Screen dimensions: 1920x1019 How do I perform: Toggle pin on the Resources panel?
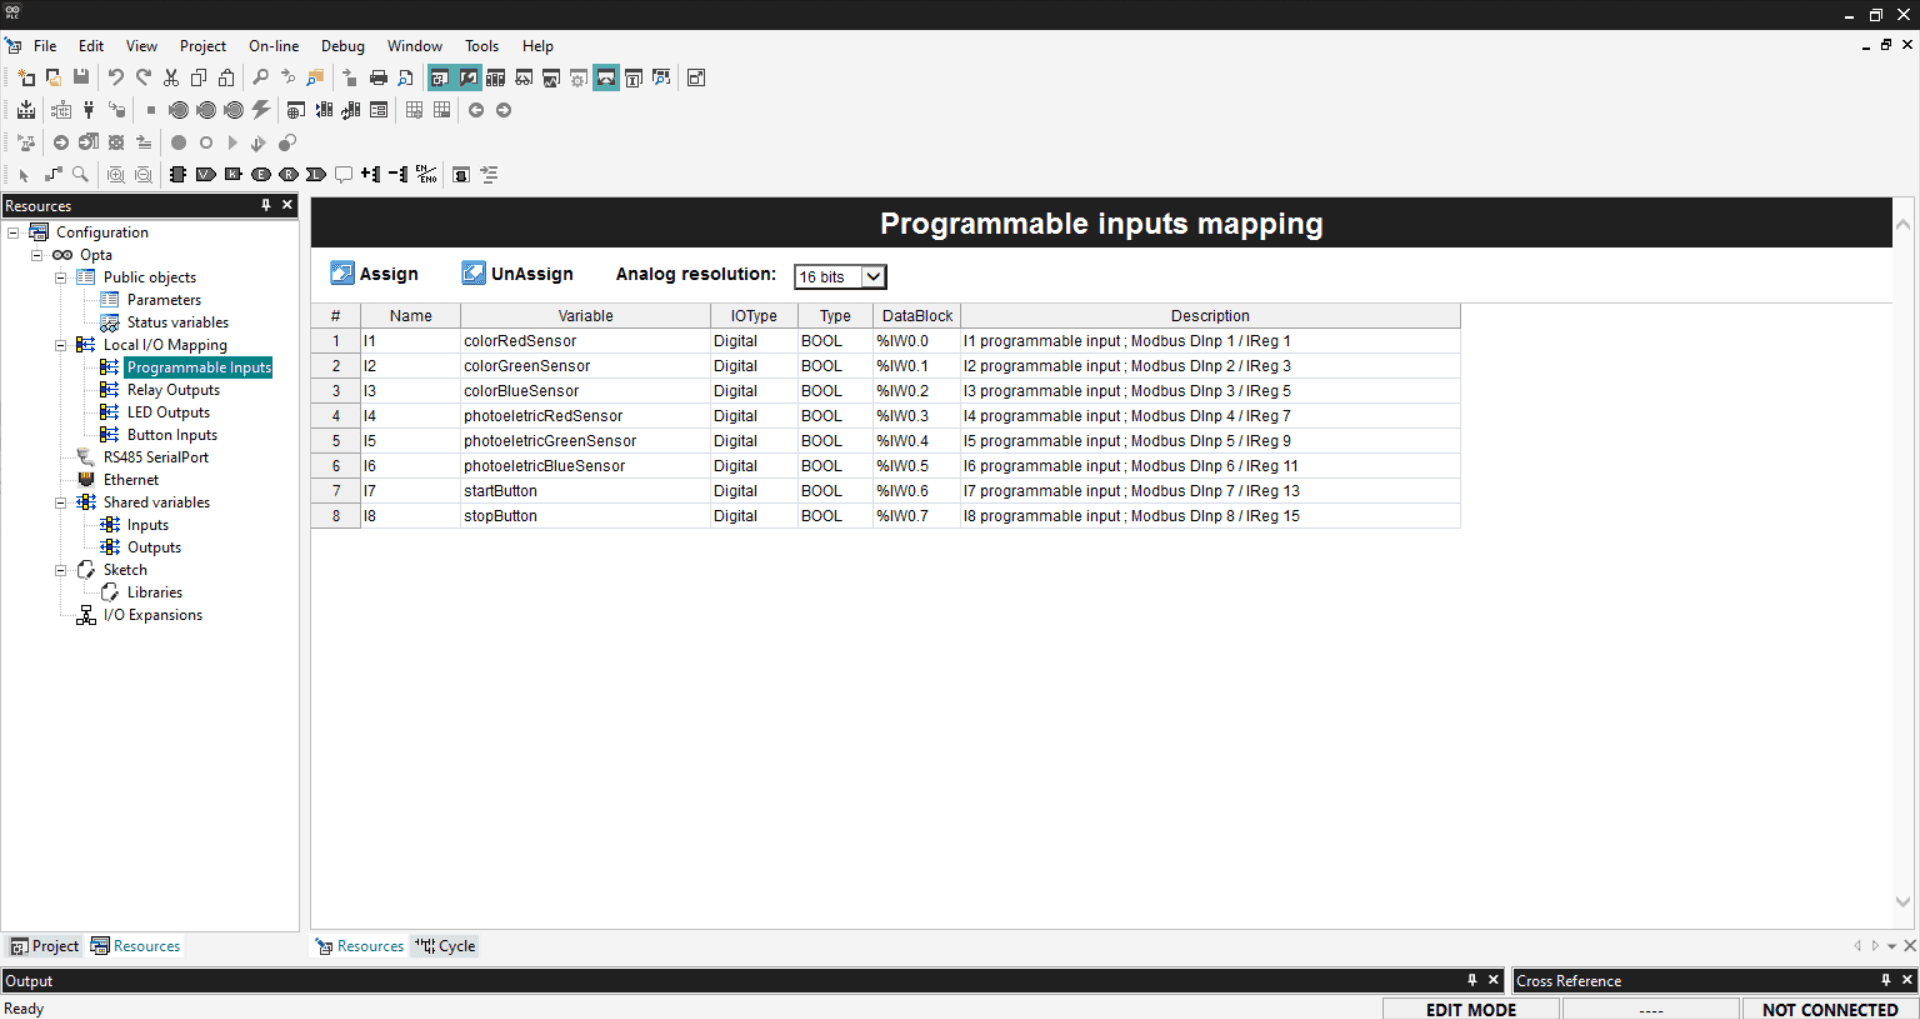tap(266, 205)
